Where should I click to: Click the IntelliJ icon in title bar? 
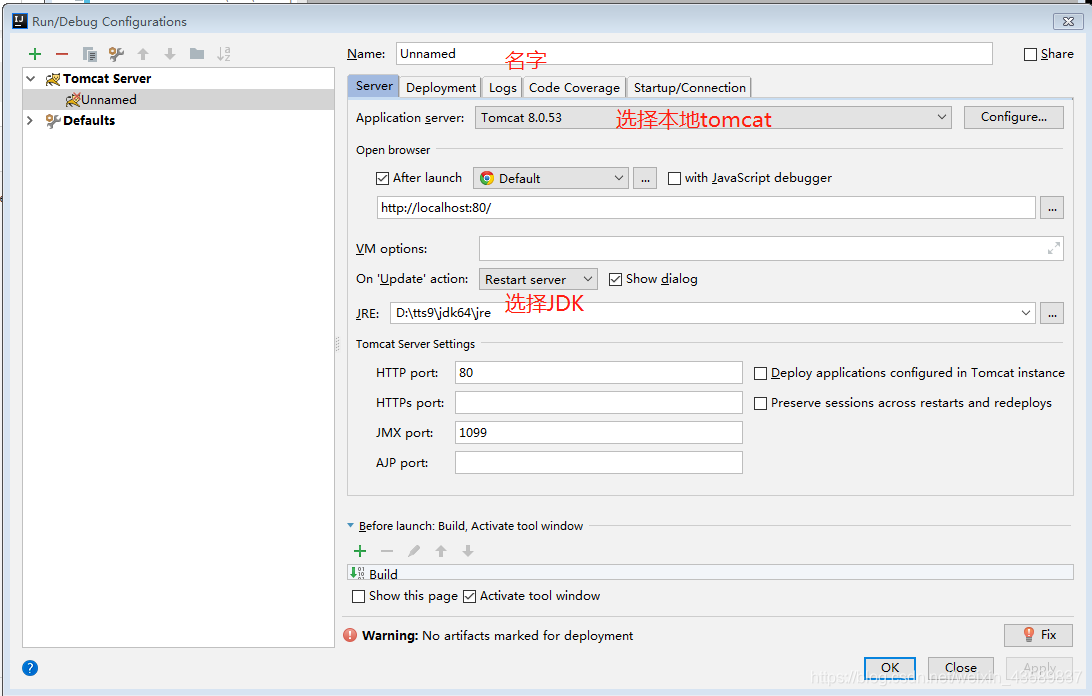click(20, 21)
